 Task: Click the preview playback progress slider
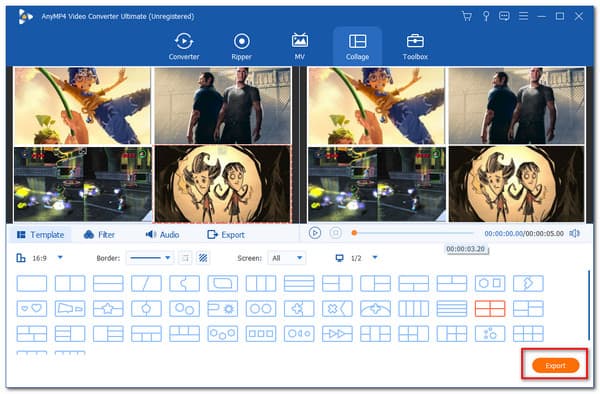click(x=412, y=233)
